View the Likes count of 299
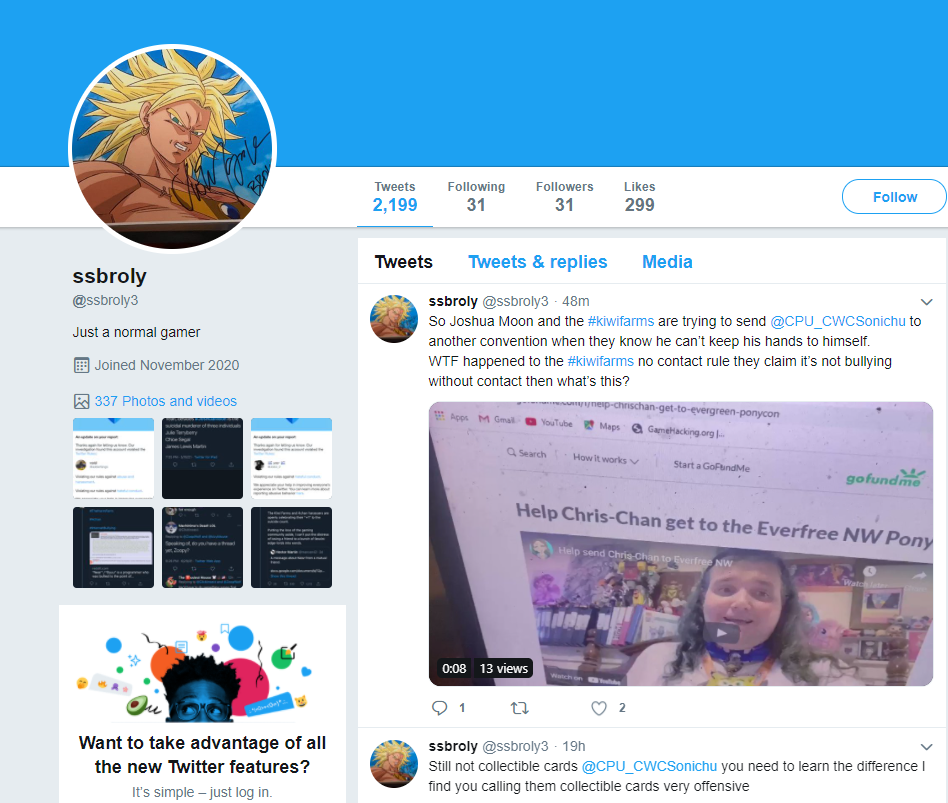Image resolution: width=948 pixels, height=803 pixels. (639, 197)
